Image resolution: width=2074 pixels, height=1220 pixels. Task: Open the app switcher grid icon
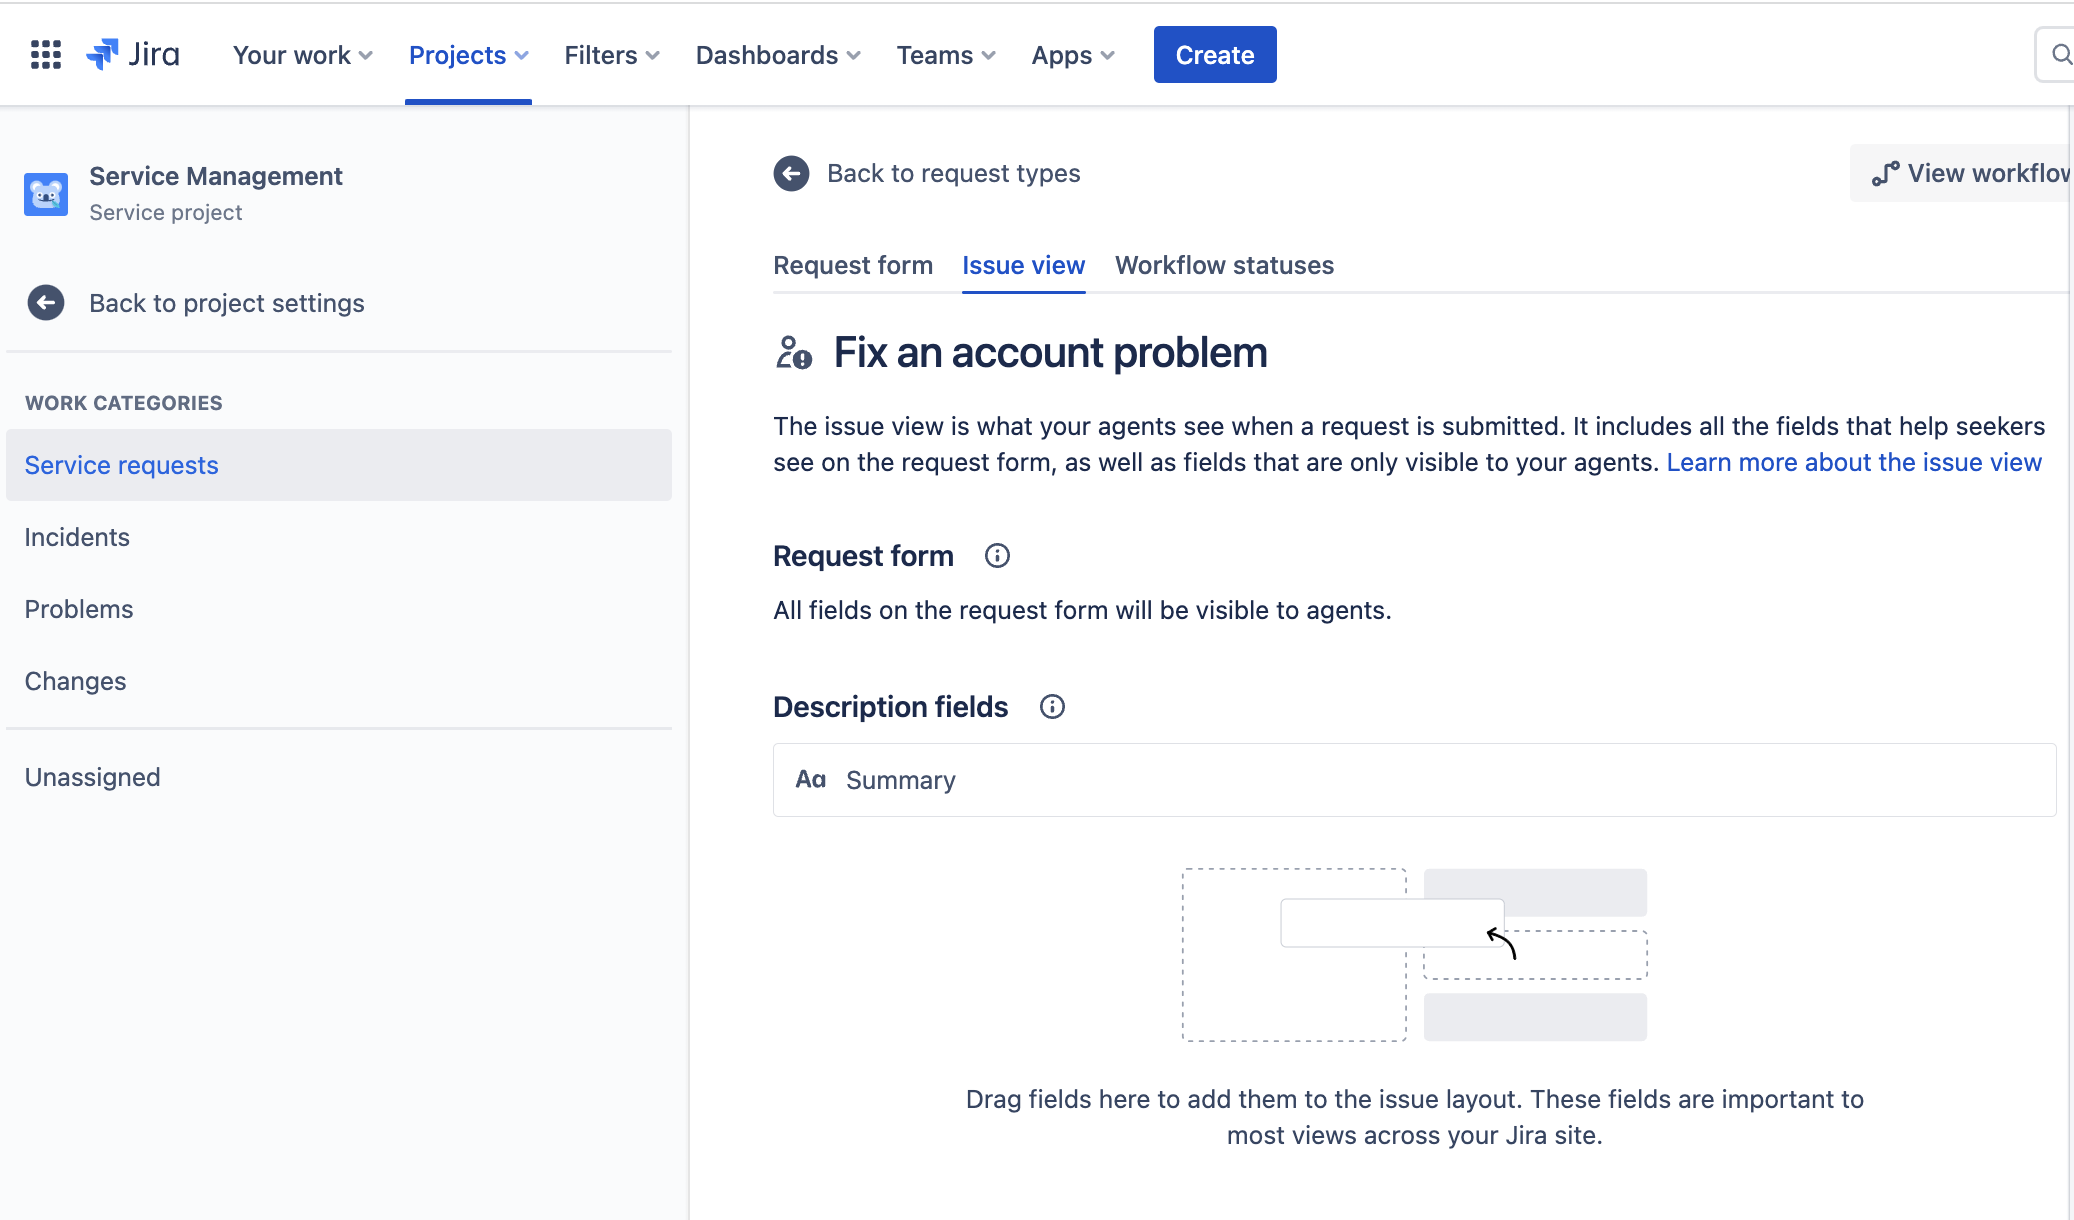pyautogui.click(x=46, y=55)
